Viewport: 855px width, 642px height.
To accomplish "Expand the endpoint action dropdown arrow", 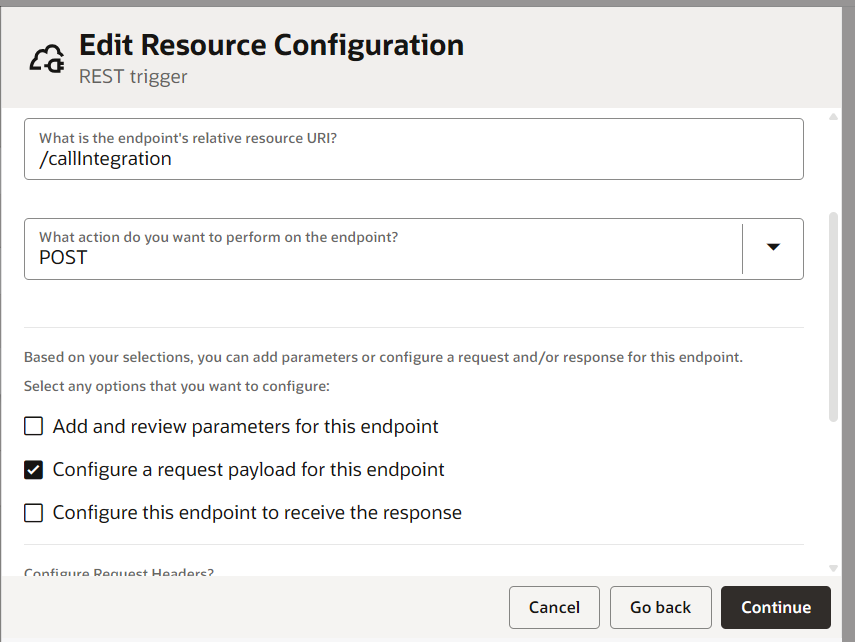I will [x=773, y=248].
